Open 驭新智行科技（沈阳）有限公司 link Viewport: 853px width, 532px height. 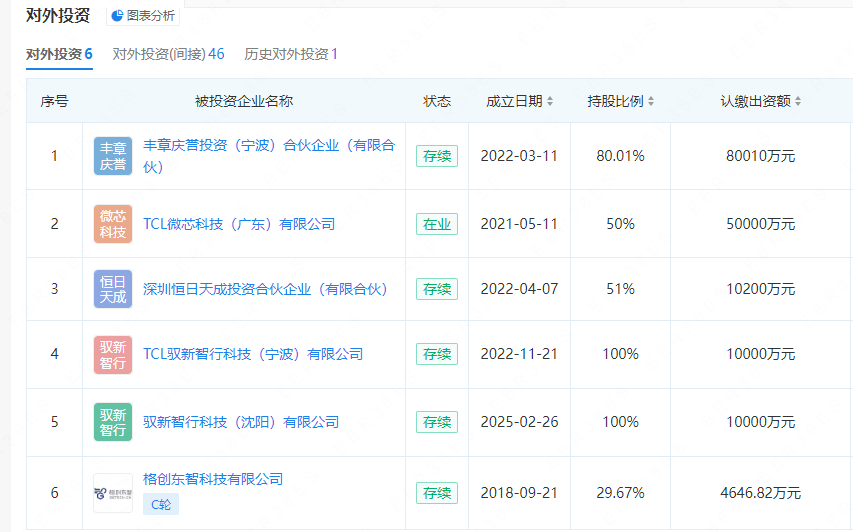[241, 422]
